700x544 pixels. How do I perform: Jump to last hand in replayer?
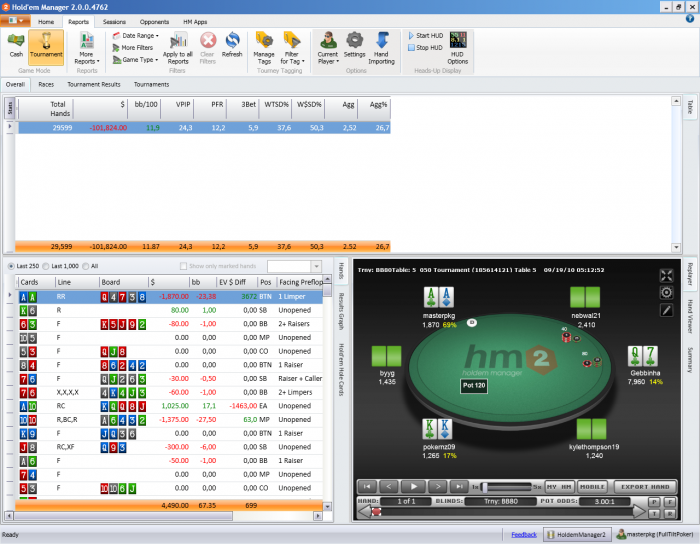click(x=459, y=486)
